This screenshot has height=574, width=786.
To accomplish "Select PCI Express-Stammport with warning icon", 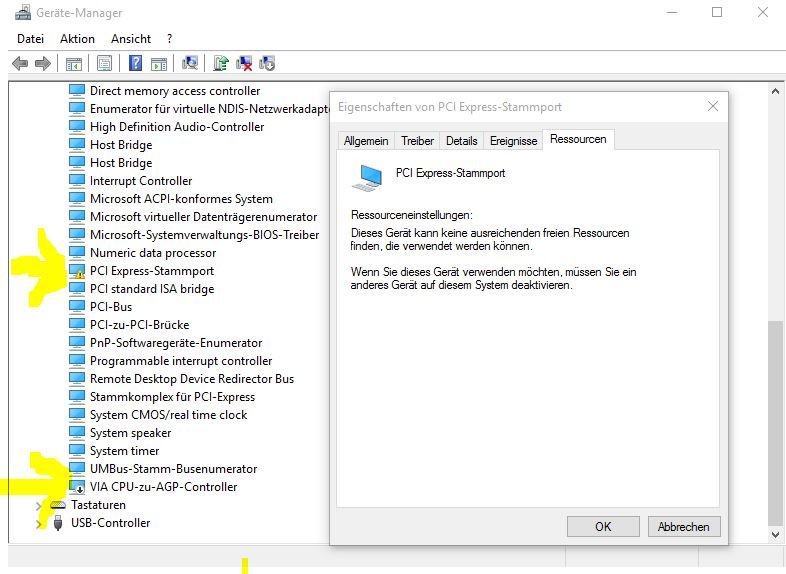I will click(151, 271).
